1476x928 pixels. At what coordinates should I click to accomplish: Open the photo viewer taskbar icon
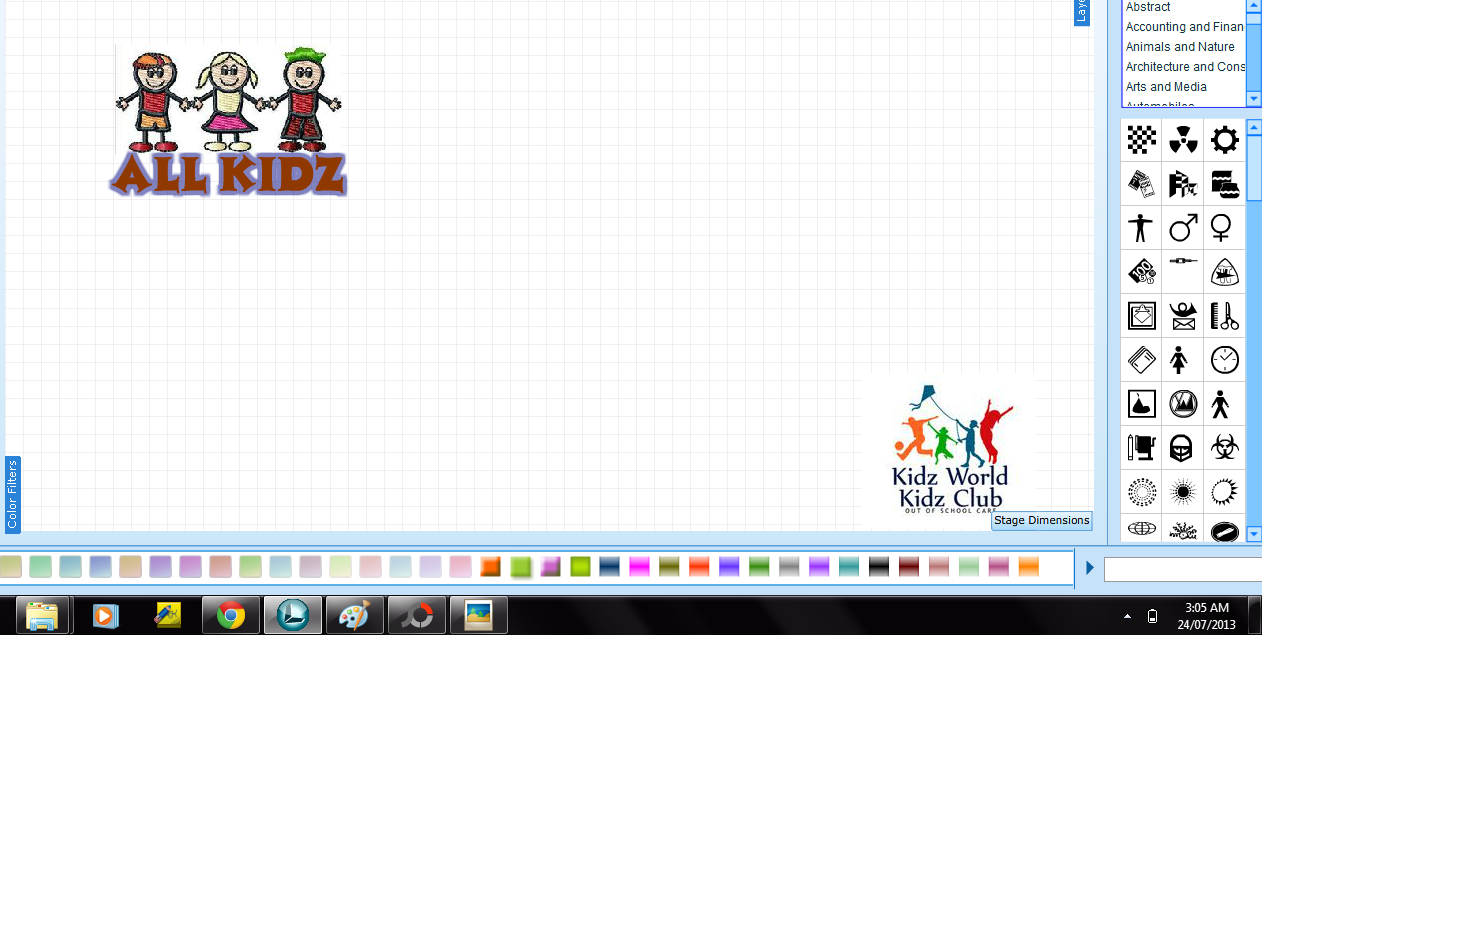pyautogui.click(x=479, y=615)
